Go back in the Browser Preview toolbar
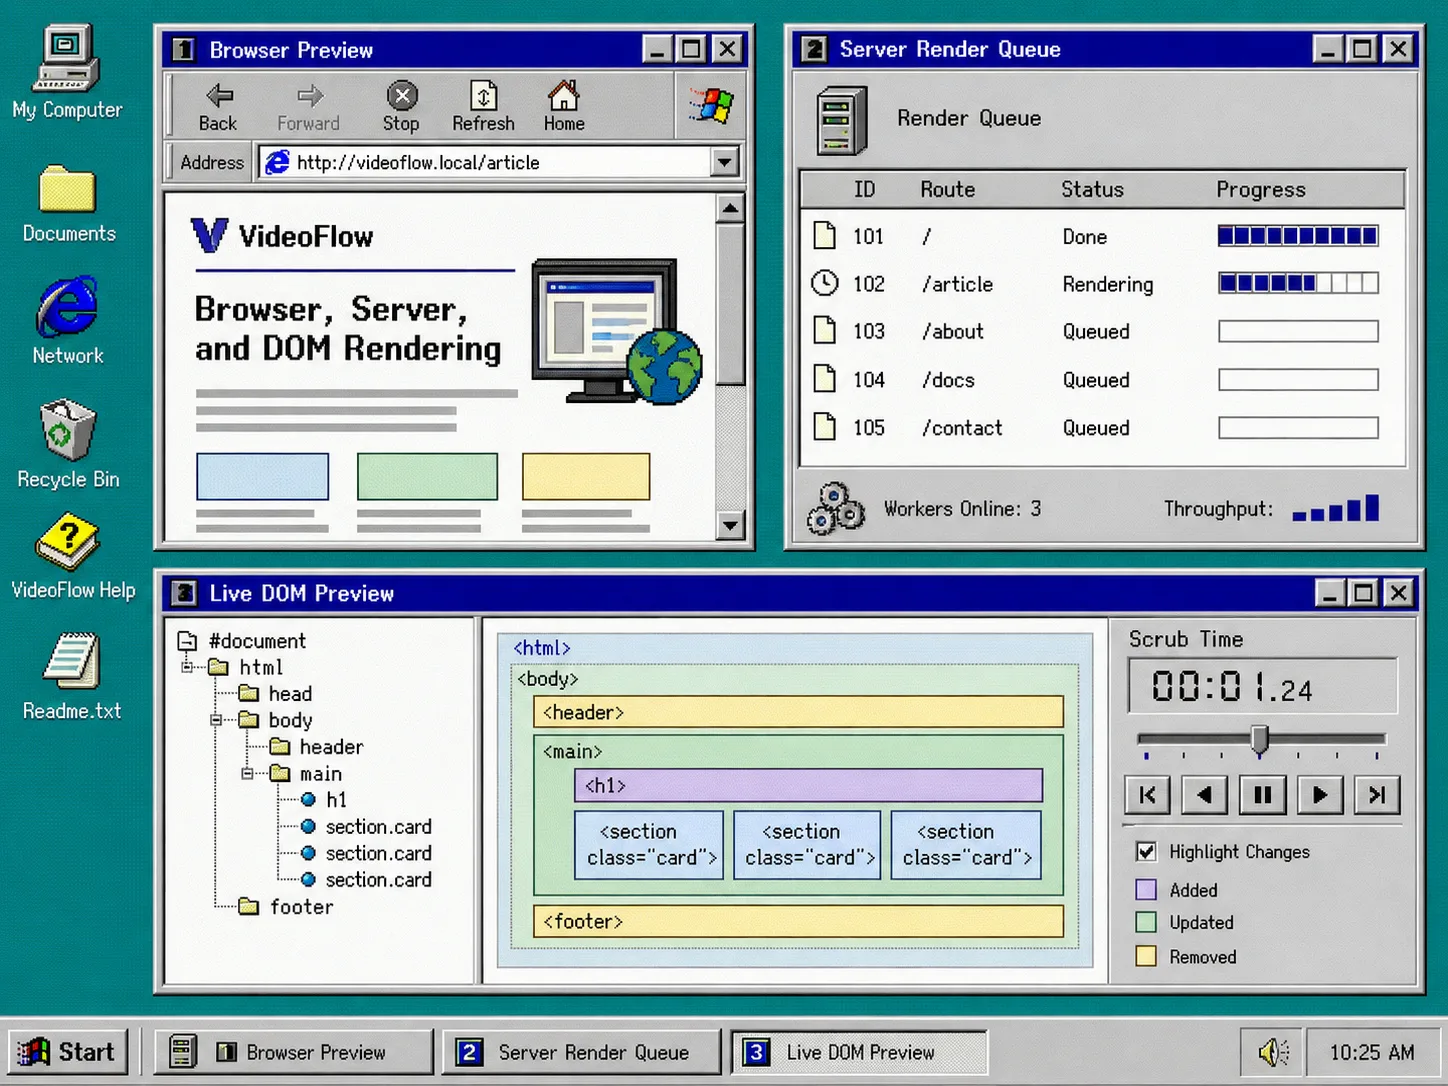Image resolution: width=1448 pixels, height=1086 pixels. (x=218, y=107)
